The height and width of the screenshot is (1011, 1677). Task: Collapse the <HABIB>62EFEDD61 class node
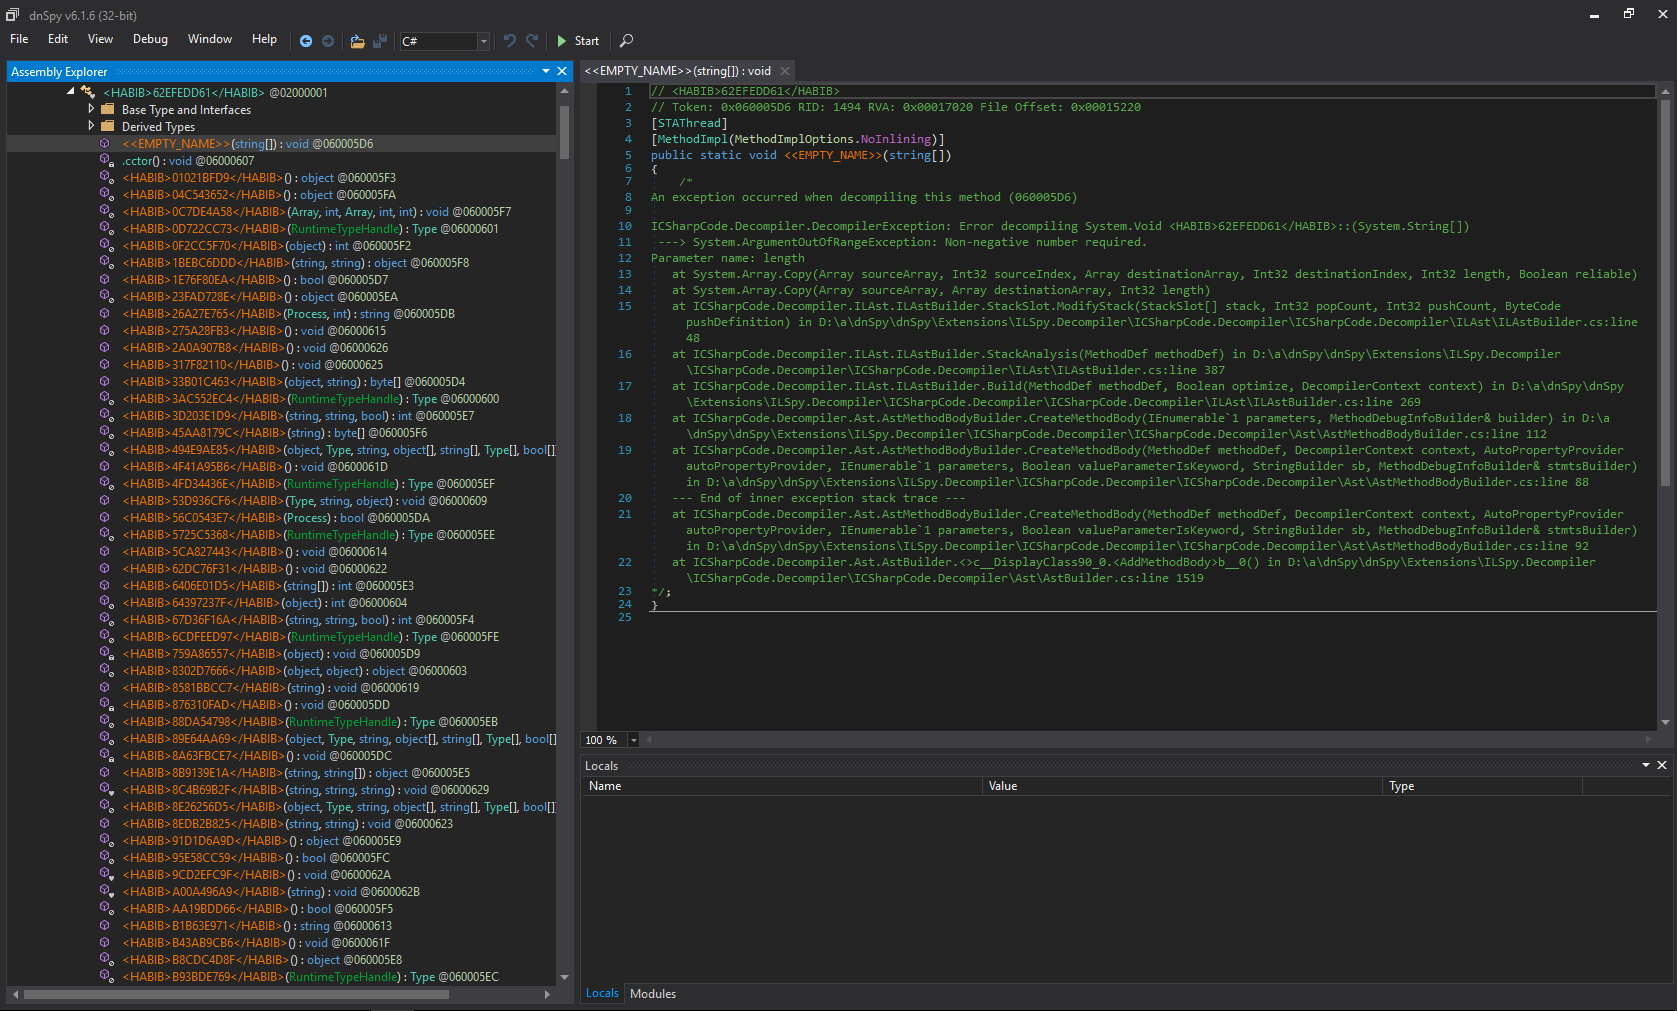(x=71, y=92)
